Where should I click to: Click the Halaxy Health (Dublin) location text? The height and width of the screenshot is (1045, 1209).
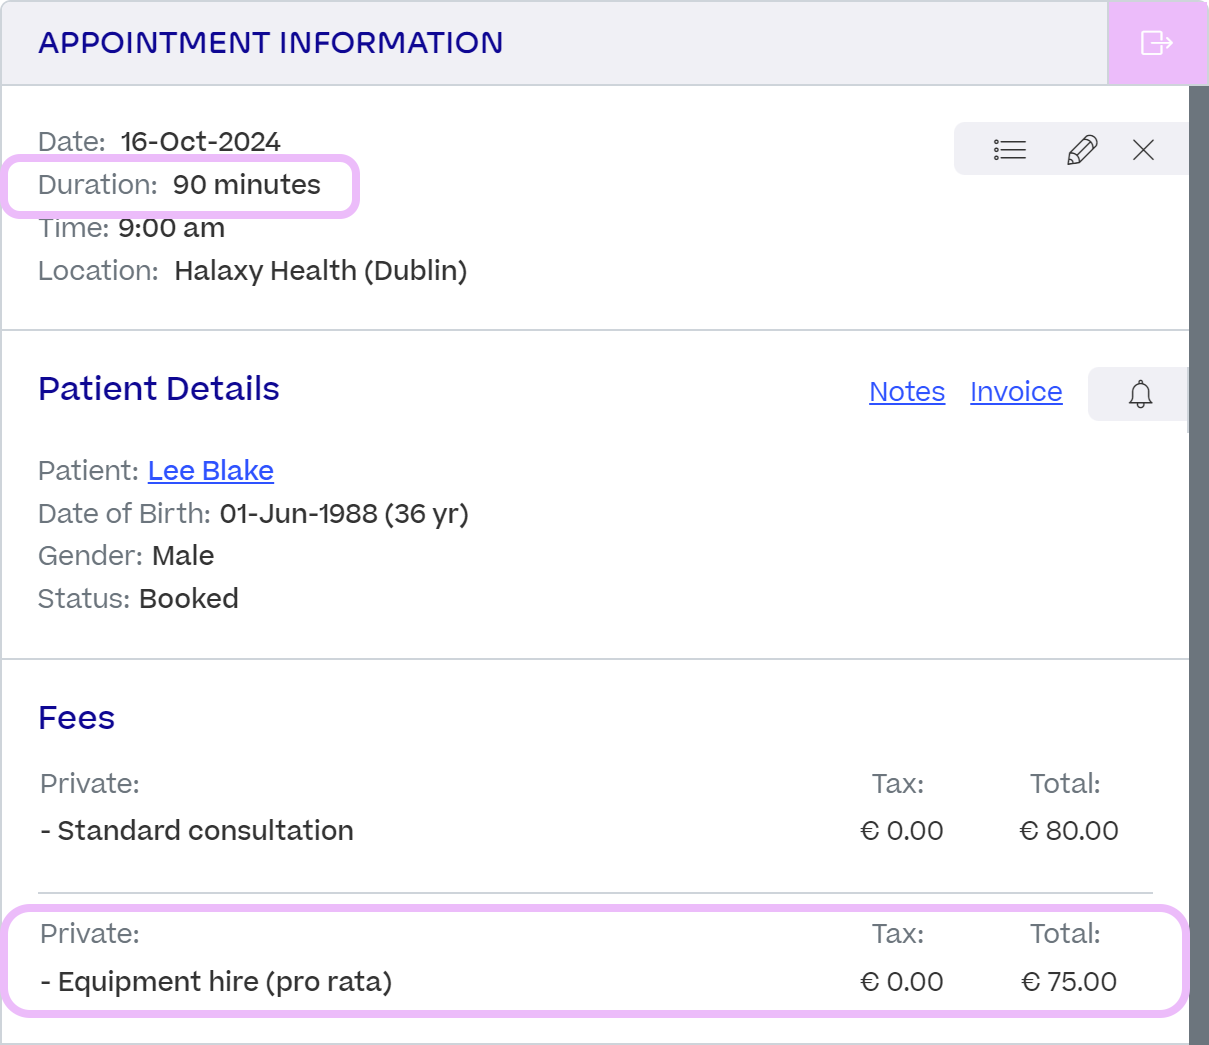(321, 271)
